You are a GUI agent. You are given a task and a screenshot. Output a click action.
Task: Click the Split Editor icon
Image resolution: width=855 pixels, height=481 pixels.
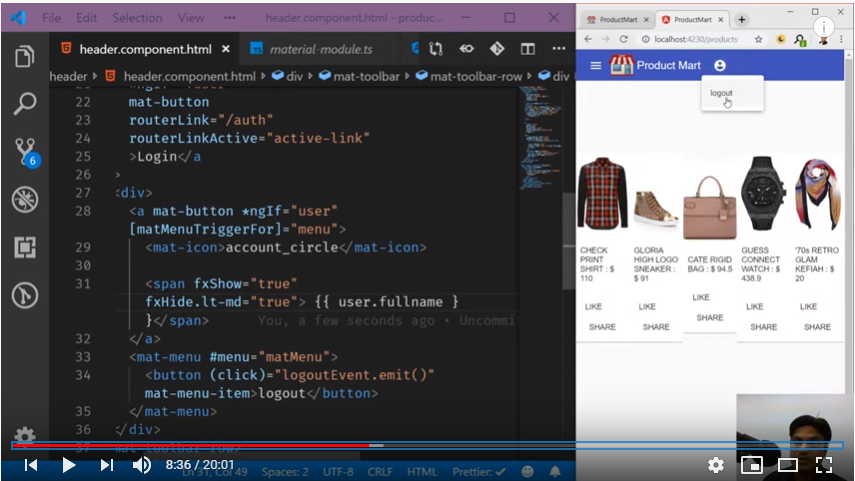click(x=528, y=49)
